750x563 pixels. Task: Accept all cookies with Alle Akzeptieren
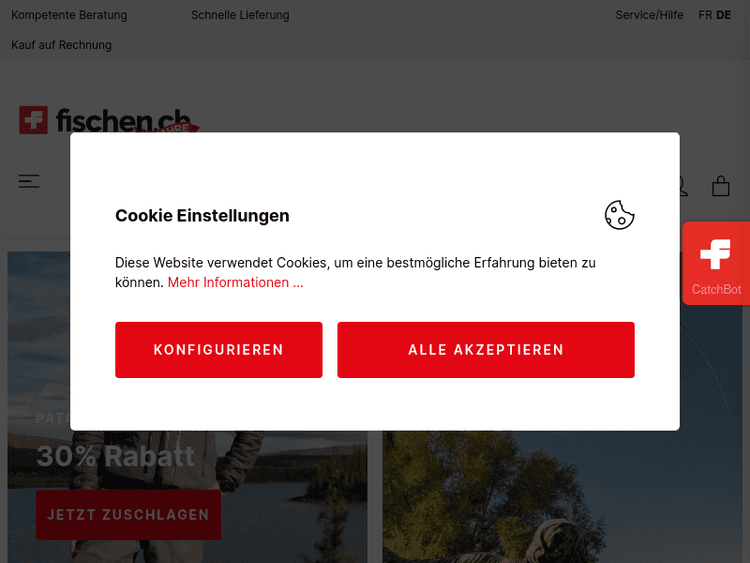click(486, 350)
